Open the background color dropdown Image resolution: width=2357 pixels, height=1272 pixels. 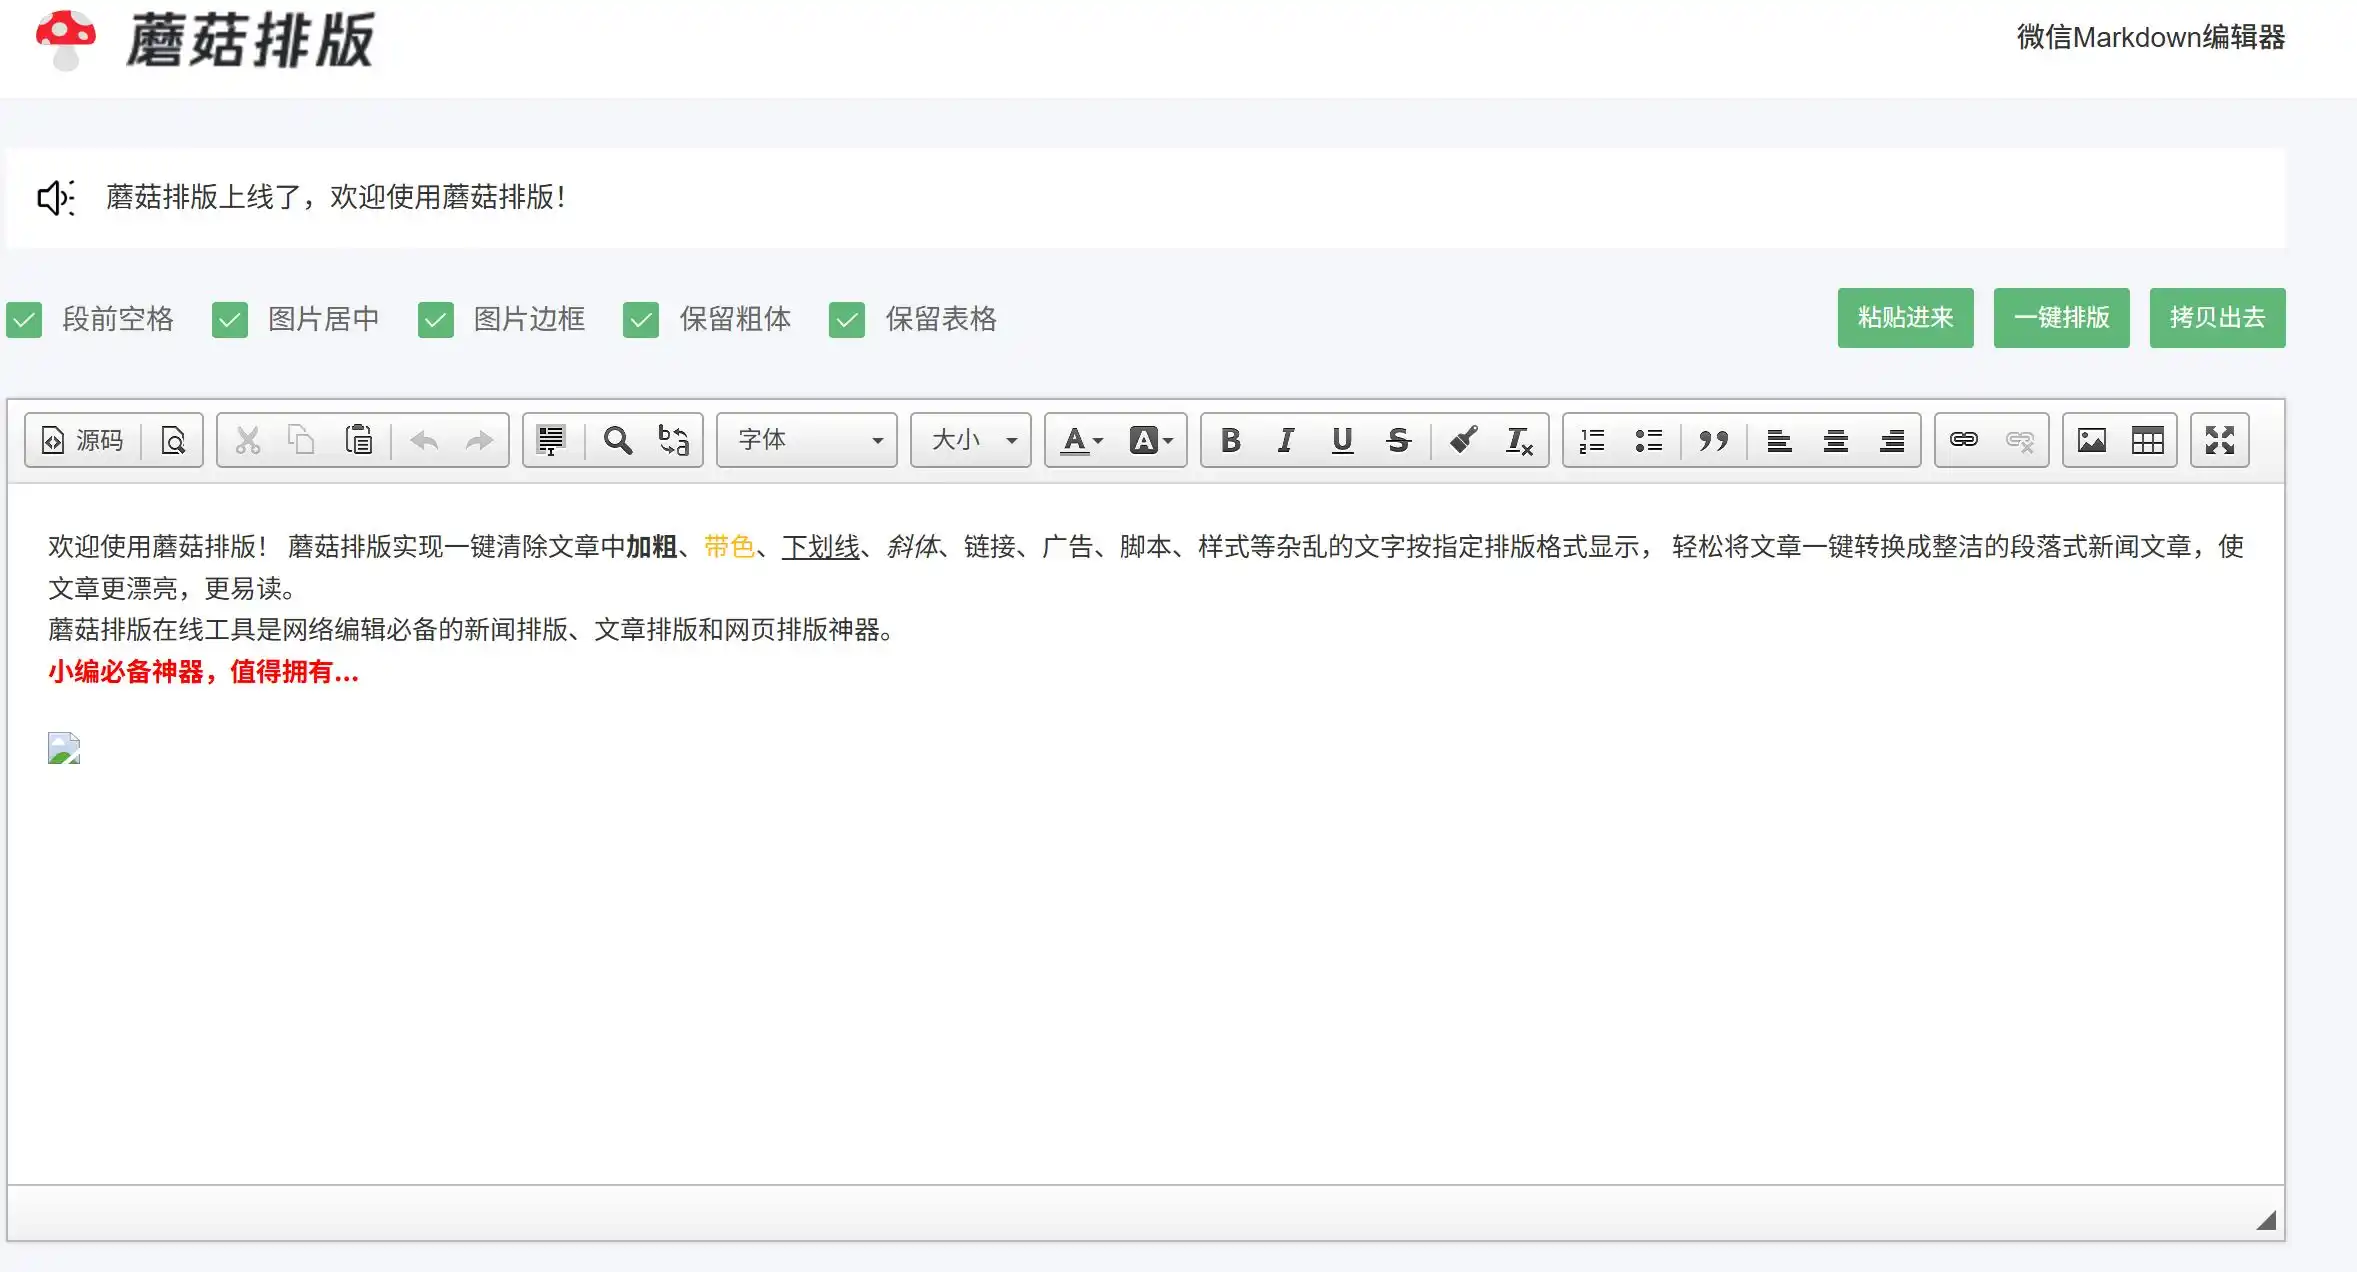click(x=1151, y=440)
